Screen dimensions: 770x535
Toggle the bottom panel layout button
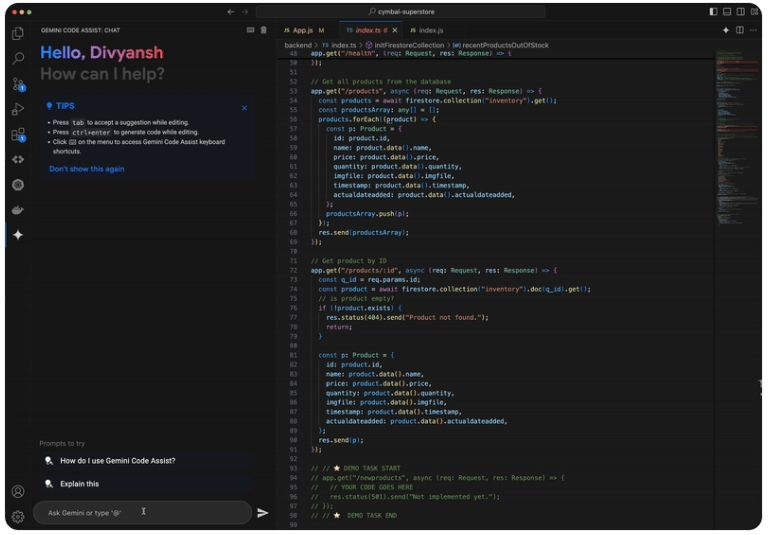tap(727, 12)
